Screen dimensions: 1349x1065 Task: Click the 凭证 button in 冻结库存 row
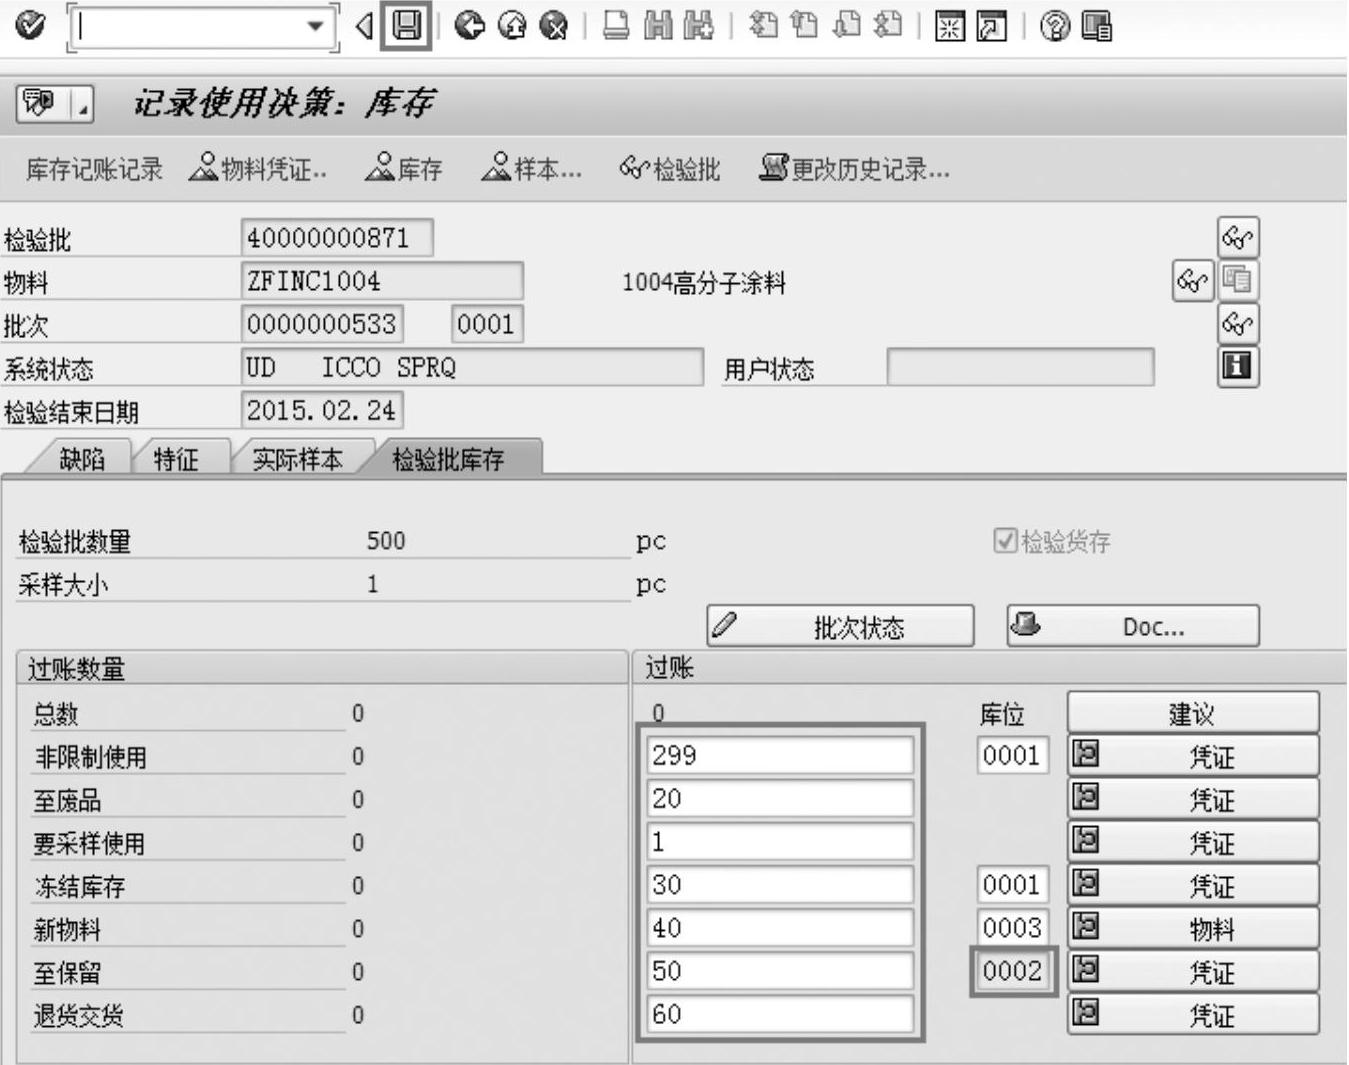click(x=1193, y=885)
